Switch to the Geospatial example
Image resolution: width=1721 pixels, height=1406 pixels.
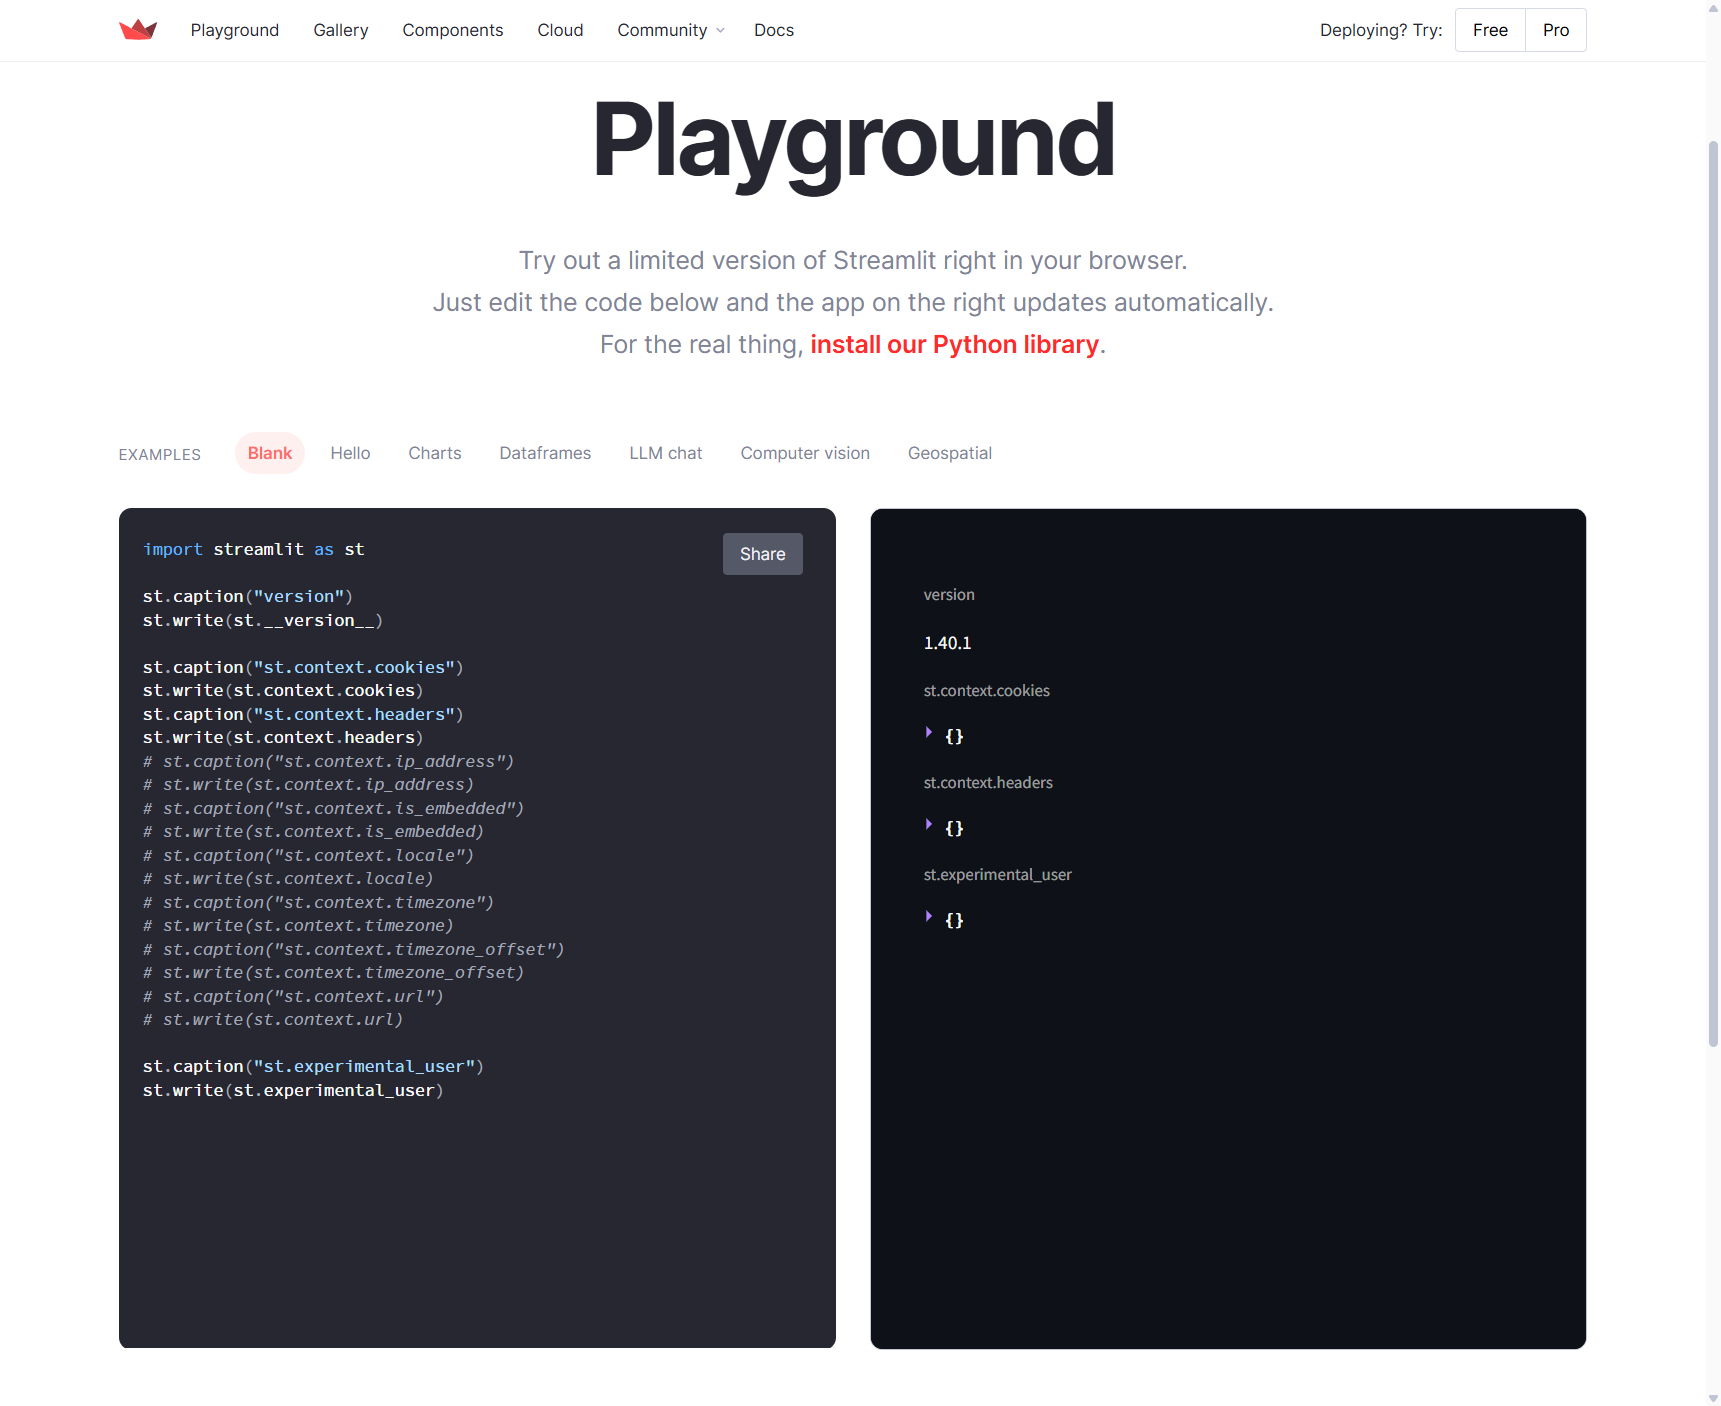pyautogui.click(x=949, y=453)
